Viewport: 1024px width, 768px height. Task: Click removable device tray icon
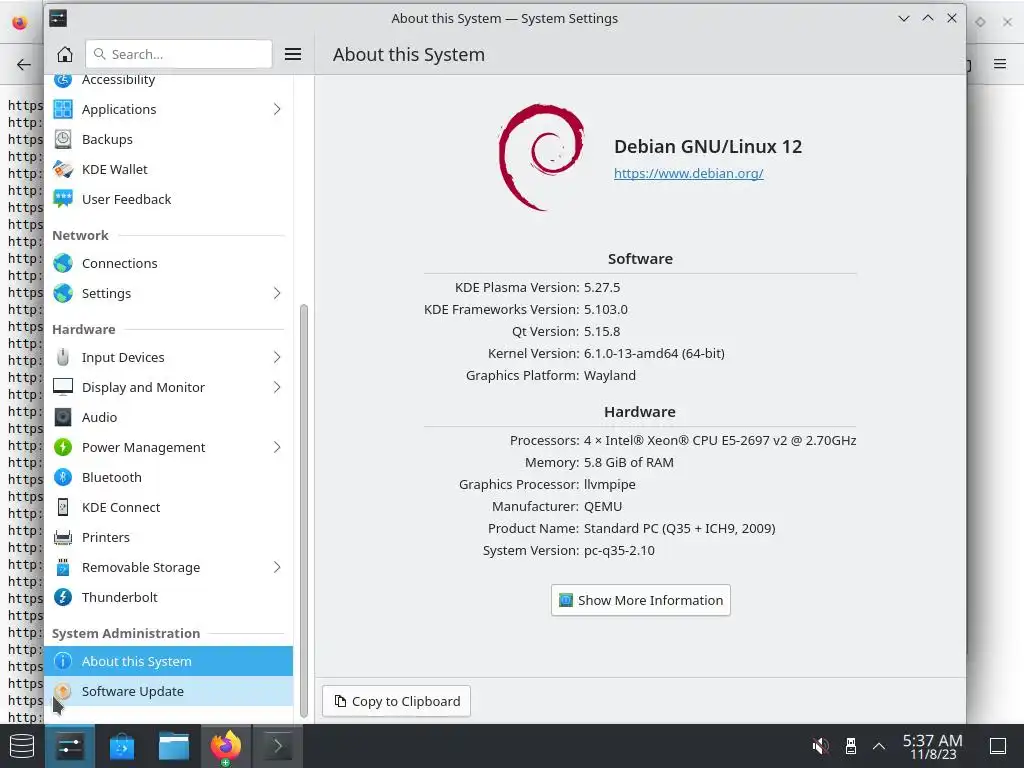point(850,746)
